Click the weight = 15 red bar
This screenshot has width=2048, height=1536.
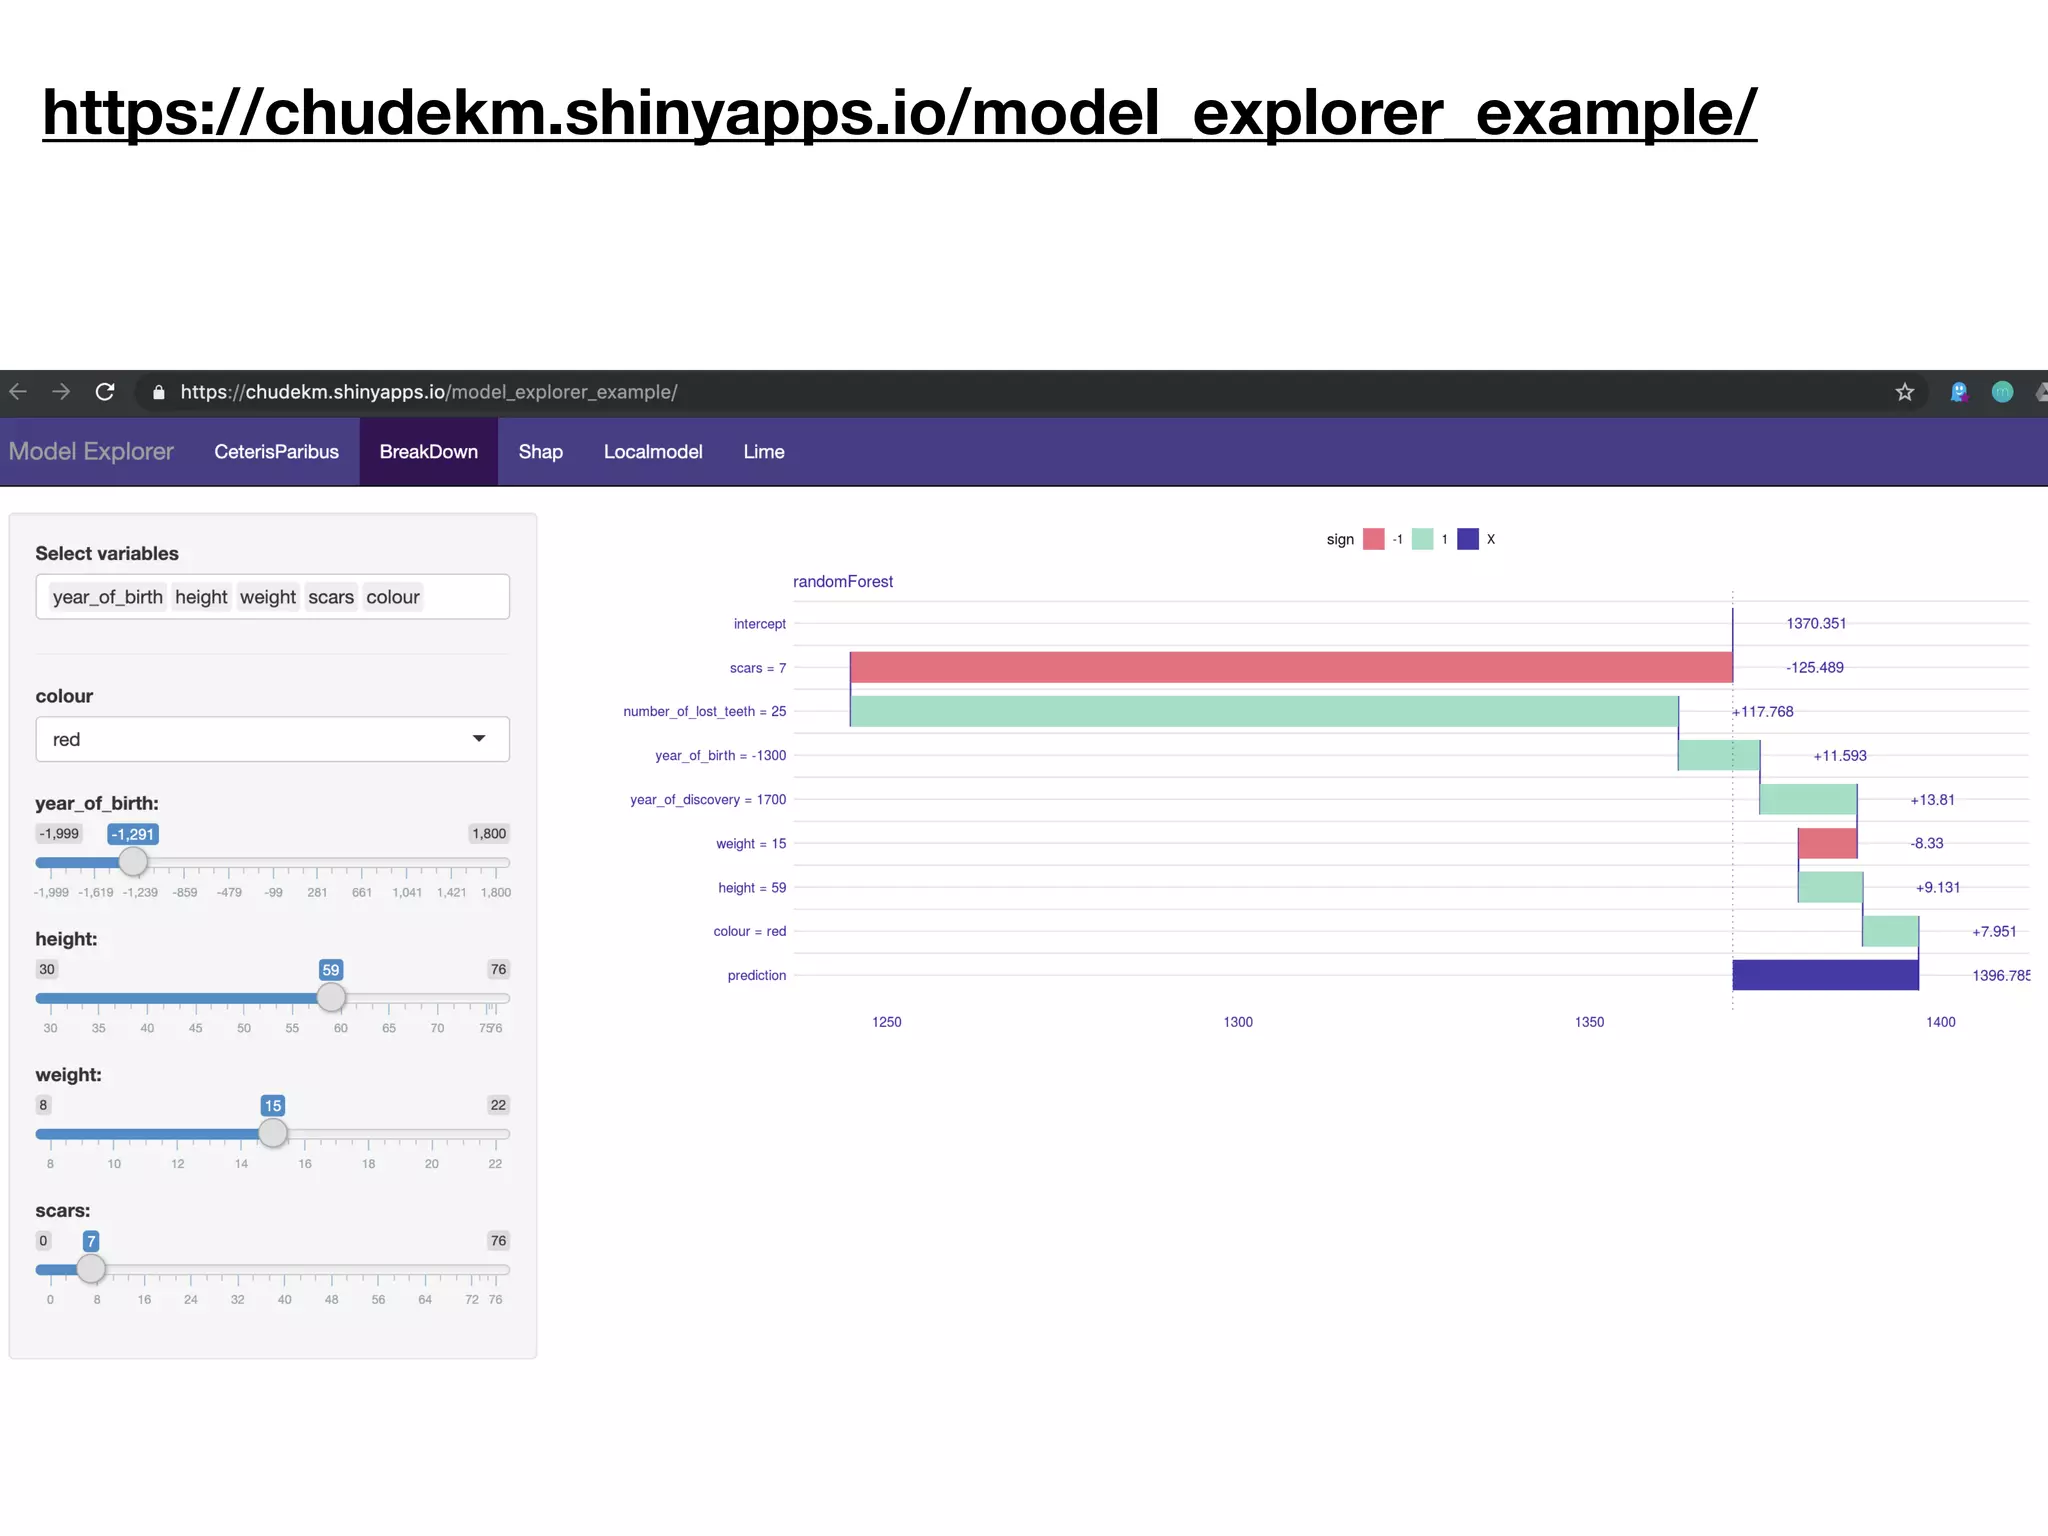pyautogui.click(x=1827, y=843)
